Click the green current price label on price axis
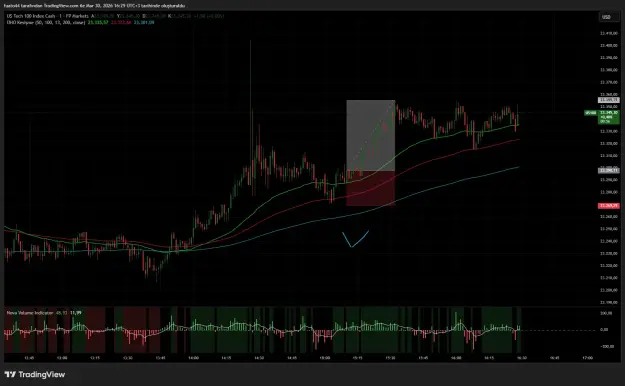Image resolution: width=625 pixels, height=386 pixels. [609, 117]
